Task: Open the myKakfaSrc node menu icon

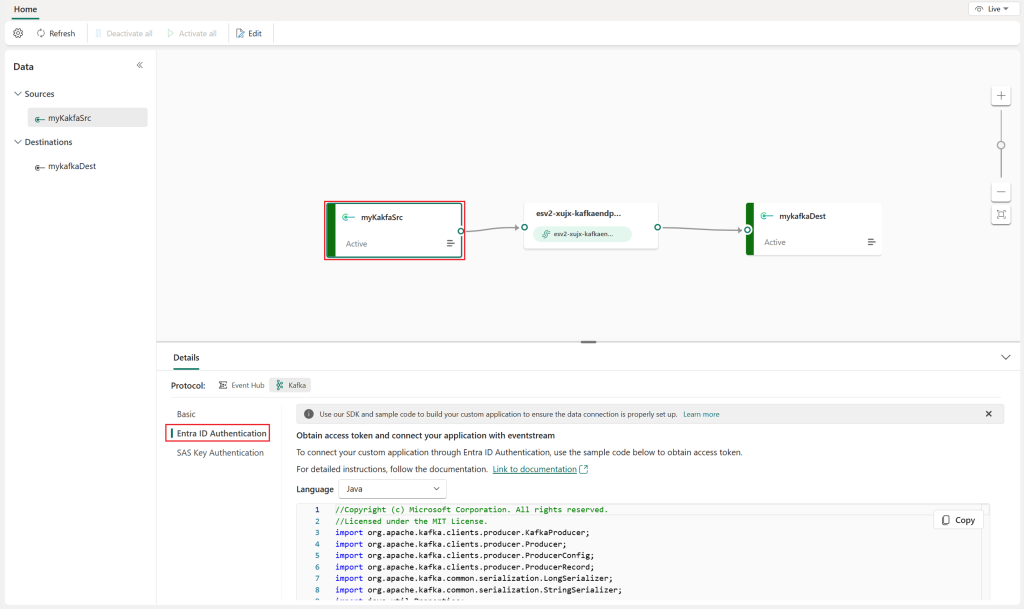Action: tap(450, 243)
